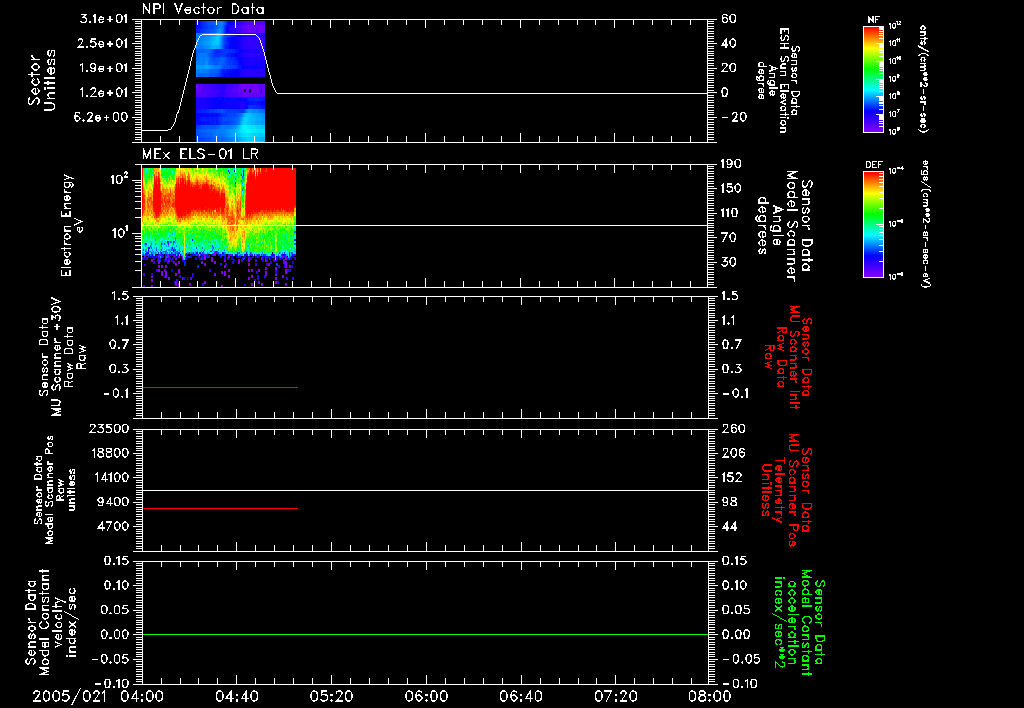Click the 06:00 time axis label
This screenshot has height=708, width=1024.
pos(426,696)
